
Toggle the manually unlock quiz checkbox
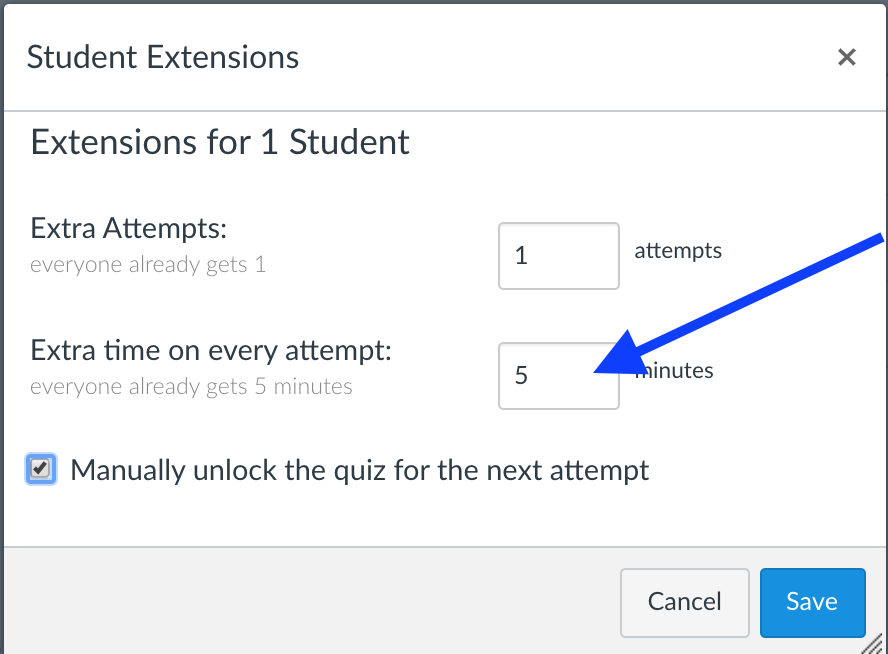pos(40,469)
